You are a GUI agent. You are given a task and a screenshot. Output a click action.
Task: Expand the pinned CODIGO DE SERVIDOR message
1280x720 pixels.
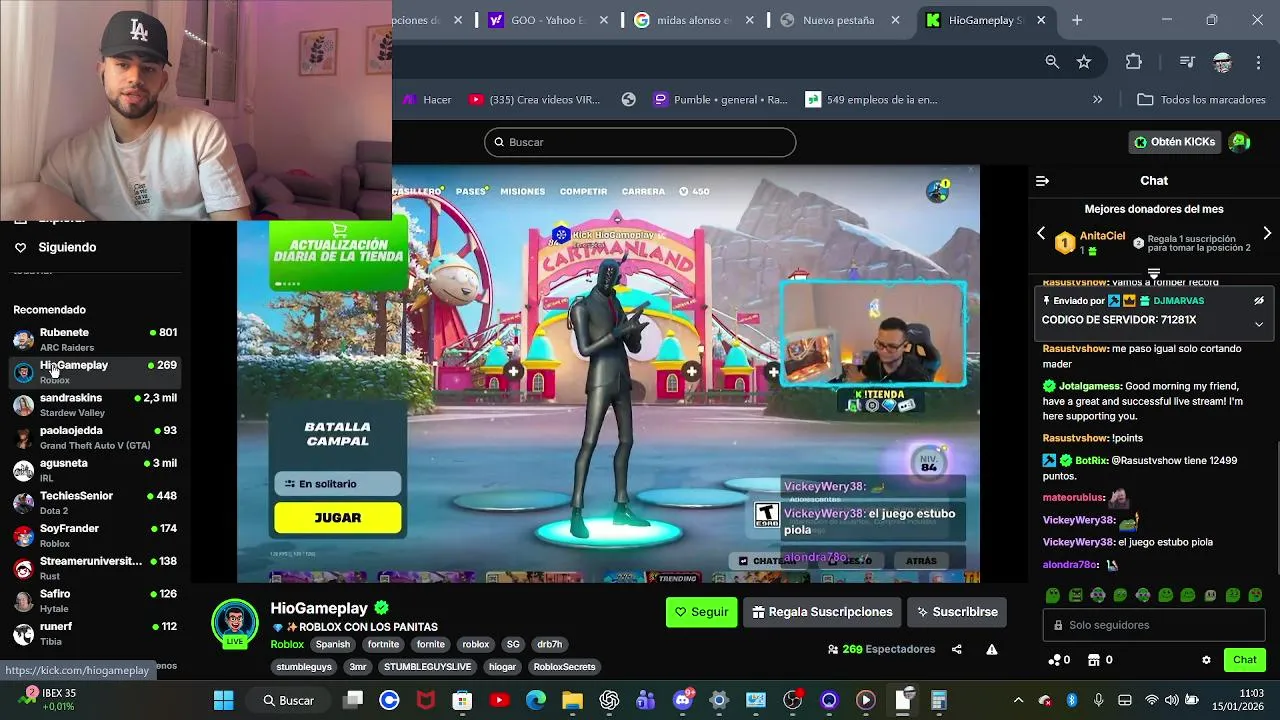click(1259, 324)
